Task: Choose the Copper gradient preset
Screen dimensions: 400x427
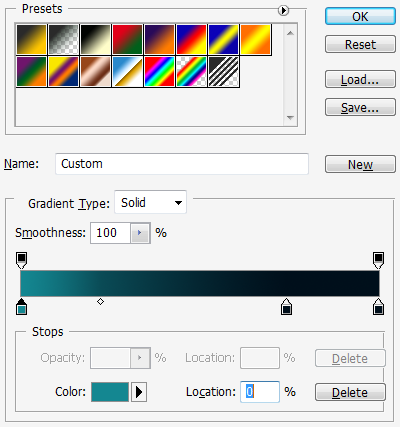Action: 95,72
